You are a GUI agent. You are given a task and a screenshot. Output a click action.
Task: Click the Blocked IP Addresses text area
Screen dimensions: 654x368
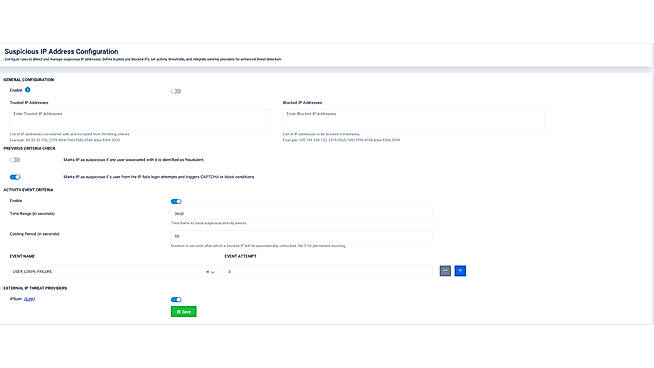pos(413,120)
